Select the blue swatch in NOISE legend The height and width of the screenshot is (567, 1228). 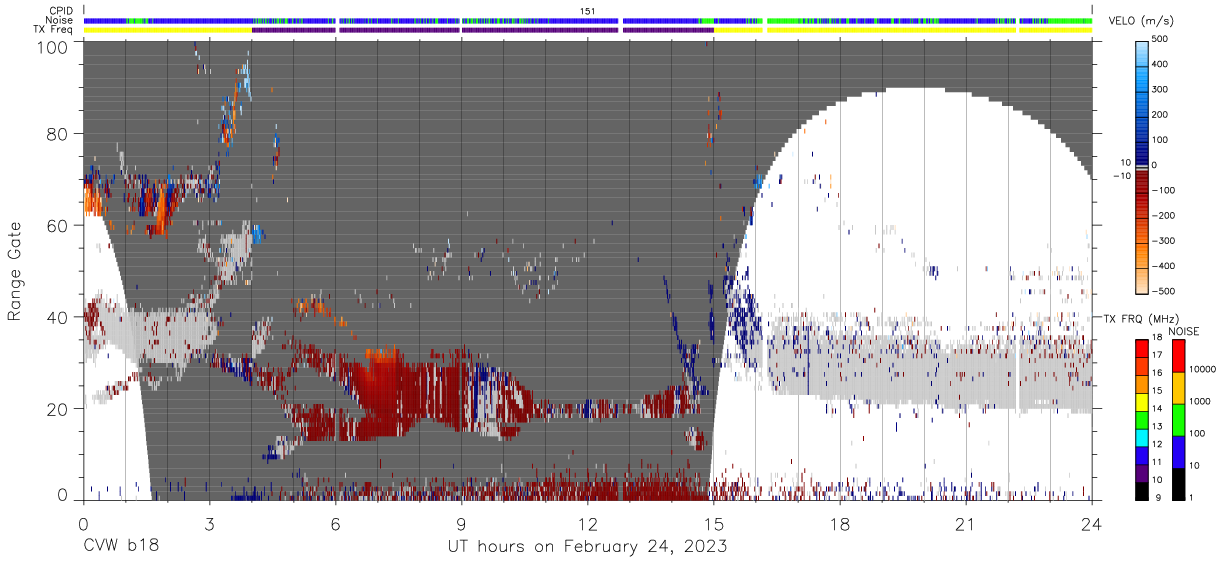pyautogui.click(x=1179, y=452)
